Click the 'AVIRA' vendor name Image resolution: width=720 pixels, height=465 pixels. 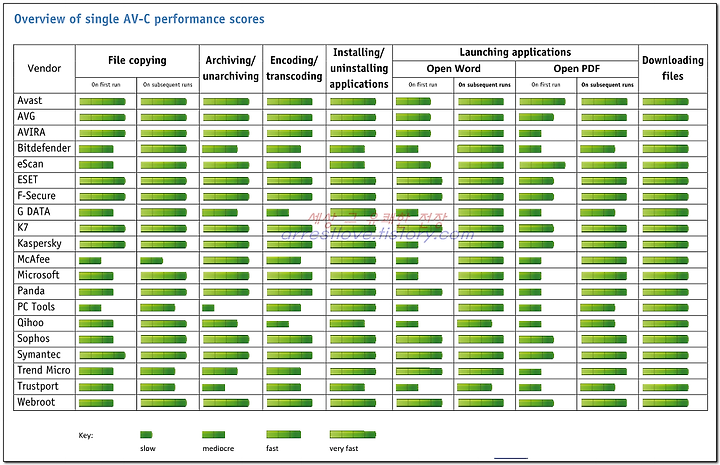pyautogui.click(x=31, y=132)
